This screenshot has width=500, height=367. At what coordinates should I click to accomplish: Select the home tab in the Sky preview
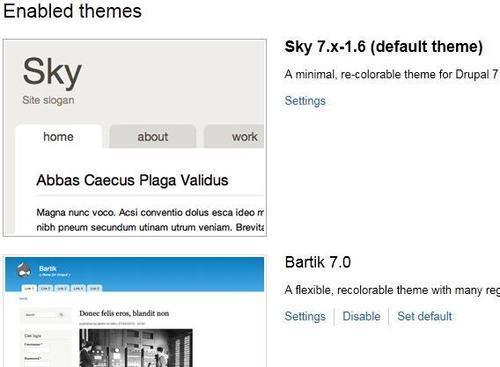point(58,136)
